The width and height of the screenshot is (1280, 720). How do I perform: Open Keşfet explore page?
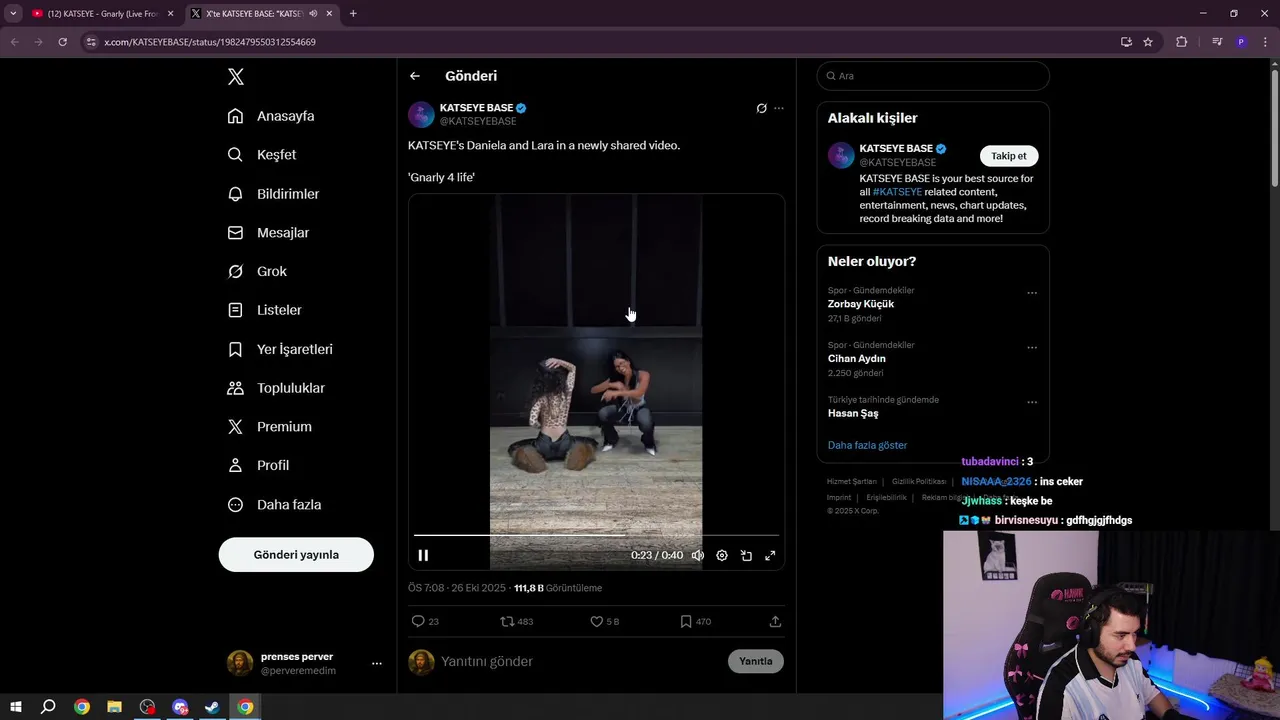[x=262, y=155]
